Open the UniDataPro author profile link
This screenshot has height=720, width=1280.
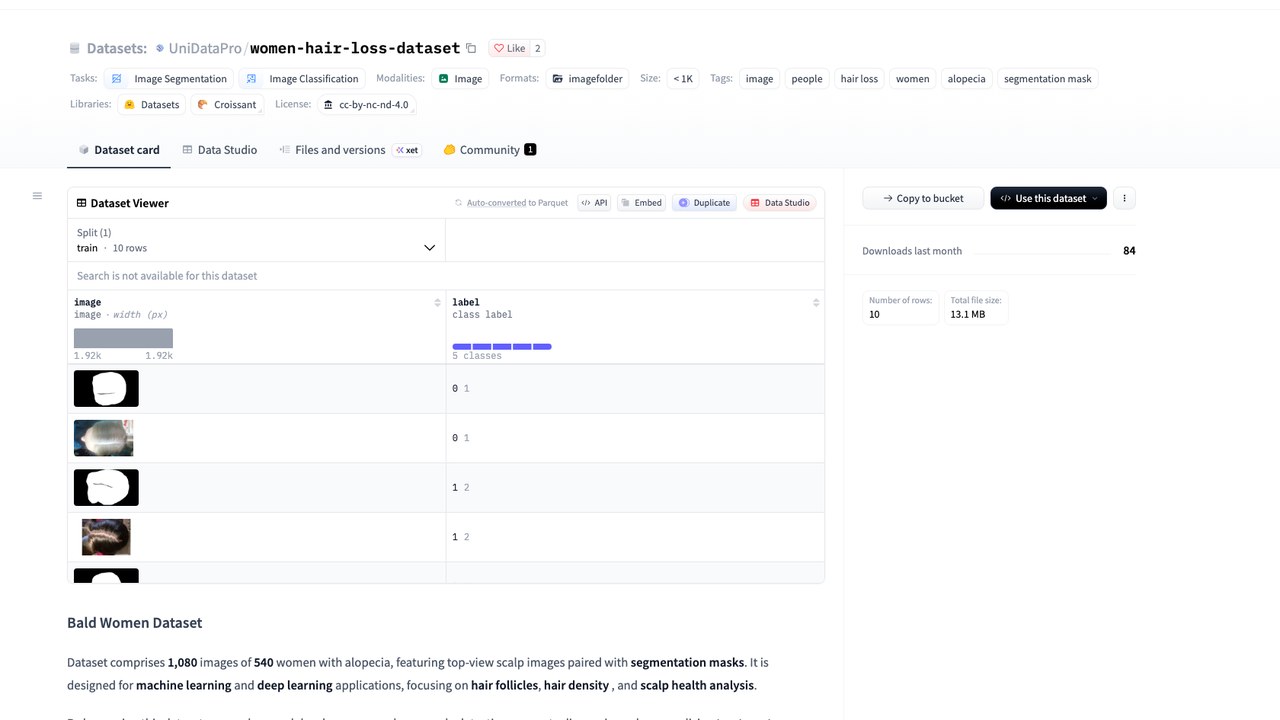(x=205, y=48)
